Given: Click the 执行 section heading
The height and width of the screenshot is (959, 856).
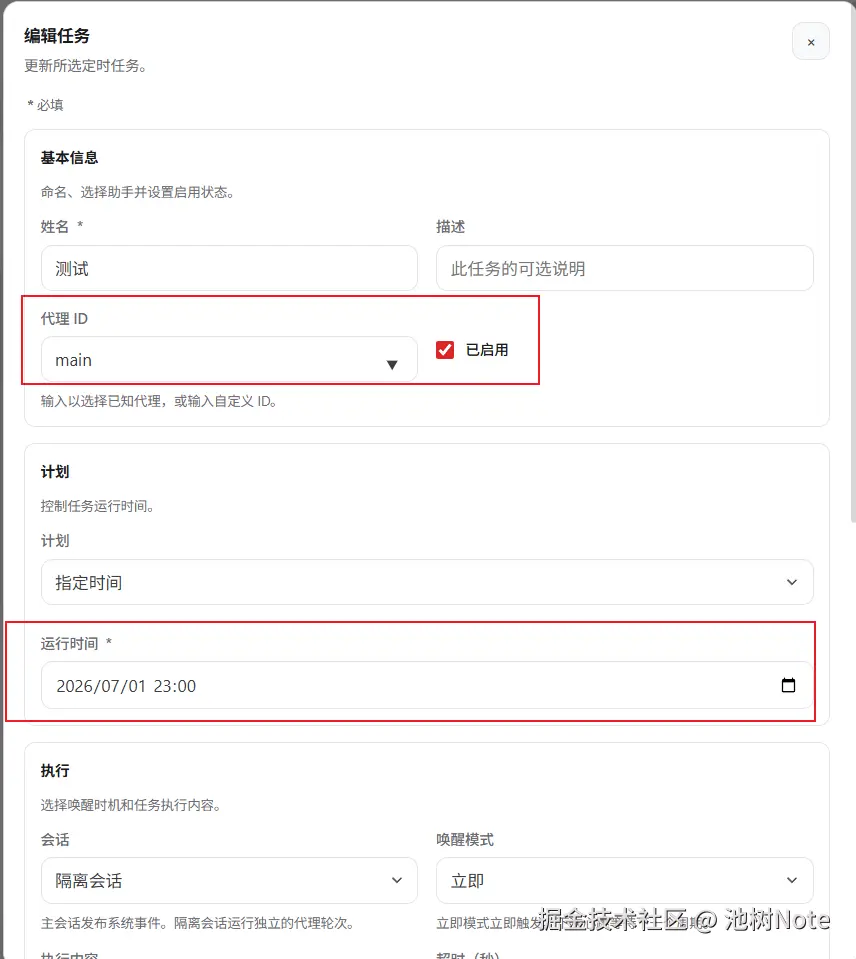Looking at the screenshot, I should point(55,771).
